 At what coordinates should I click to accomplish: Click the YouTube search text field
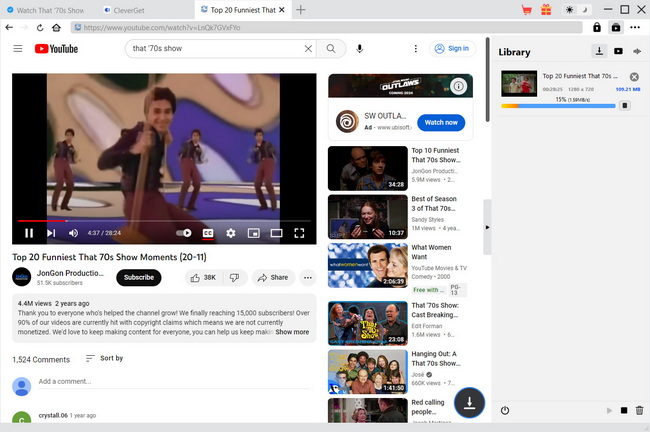(x=216, y=49)
